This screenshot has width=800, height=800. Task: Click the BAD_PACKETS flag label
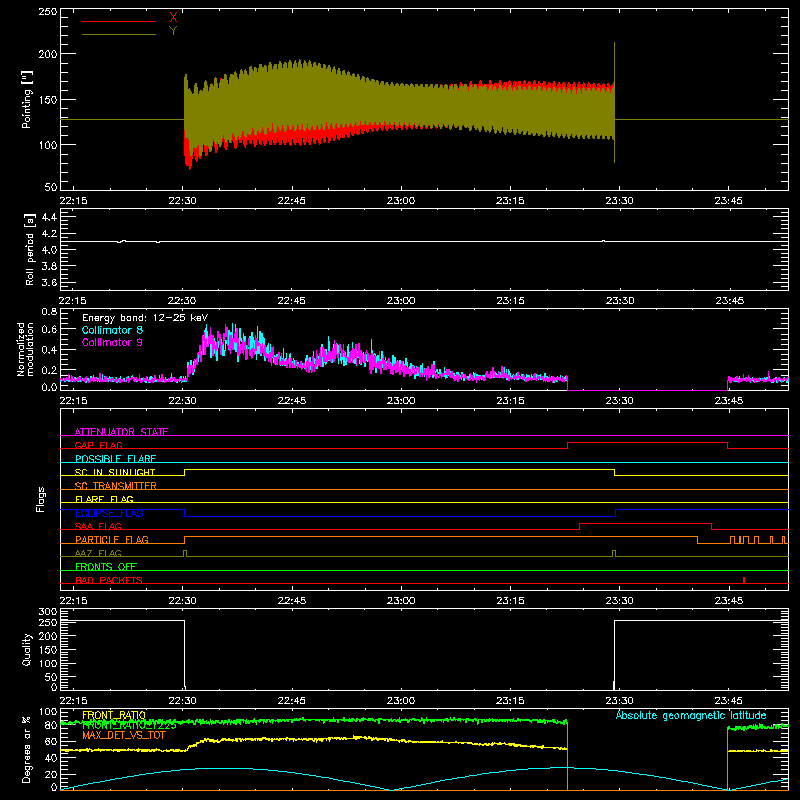(x=109, y=580)
